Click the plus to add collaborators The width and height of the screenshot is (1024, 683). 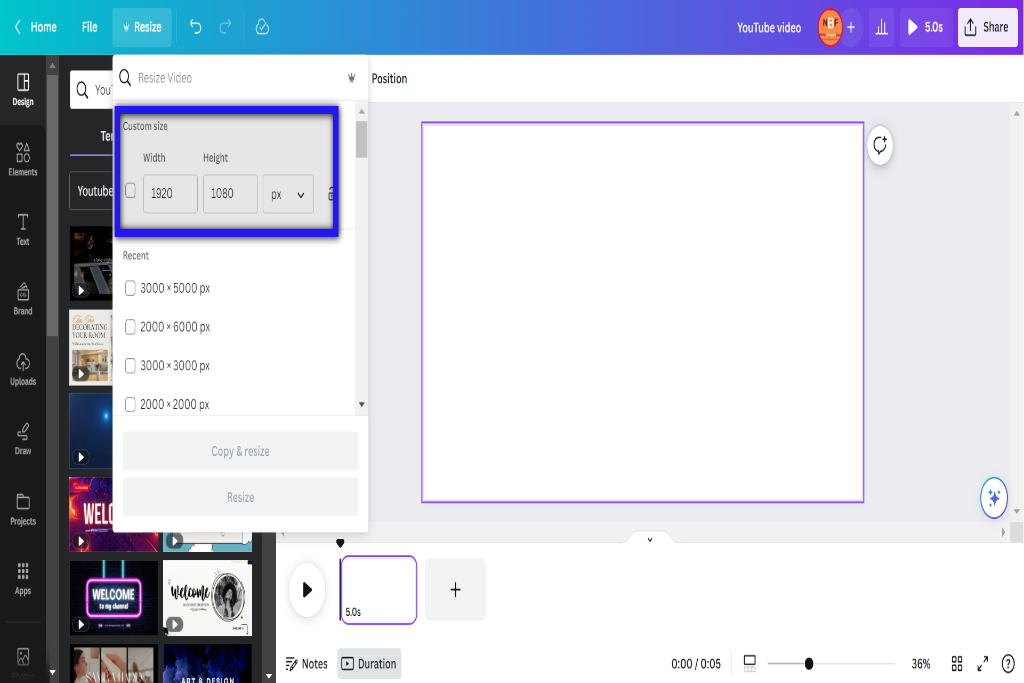851,27
